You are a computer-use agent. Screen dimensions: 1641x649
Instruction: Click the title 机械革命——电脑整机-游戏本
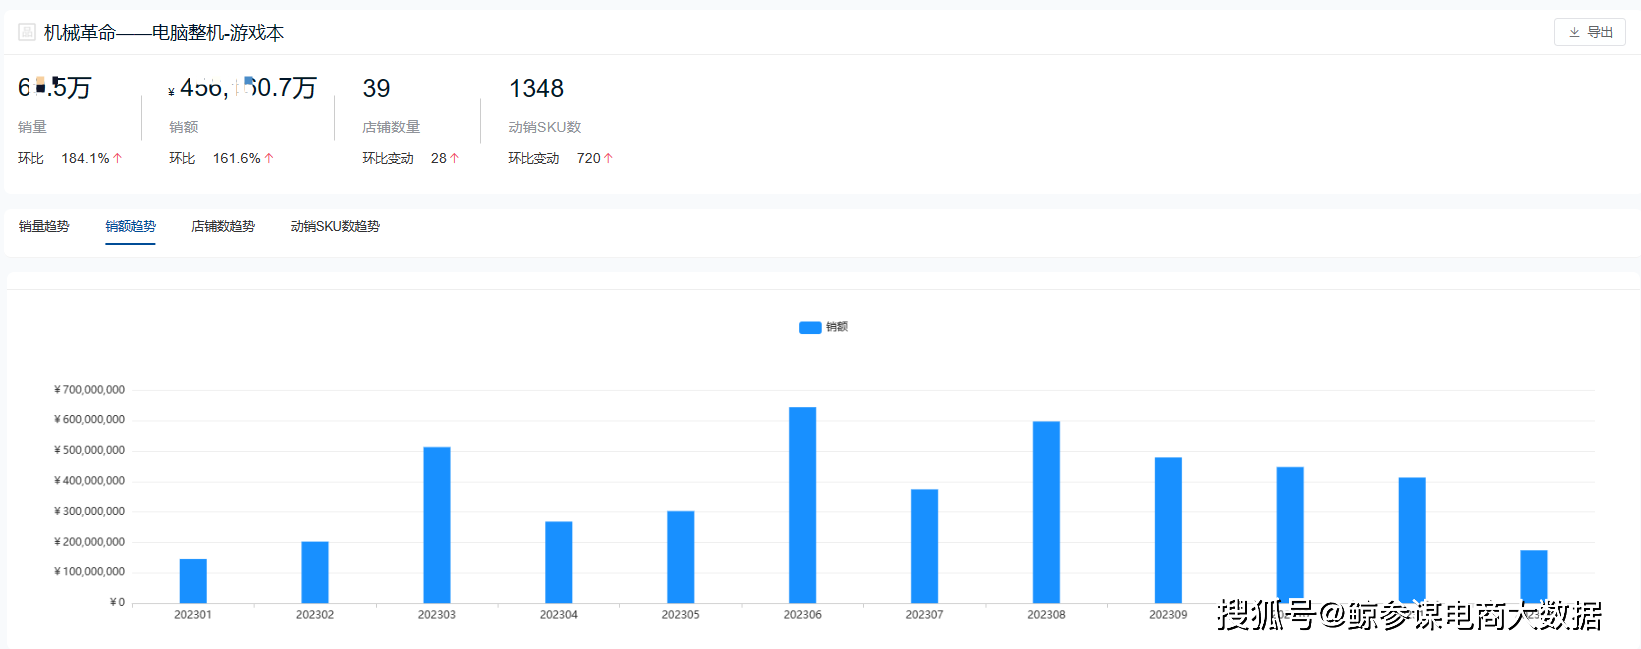[x=164, y=33]
